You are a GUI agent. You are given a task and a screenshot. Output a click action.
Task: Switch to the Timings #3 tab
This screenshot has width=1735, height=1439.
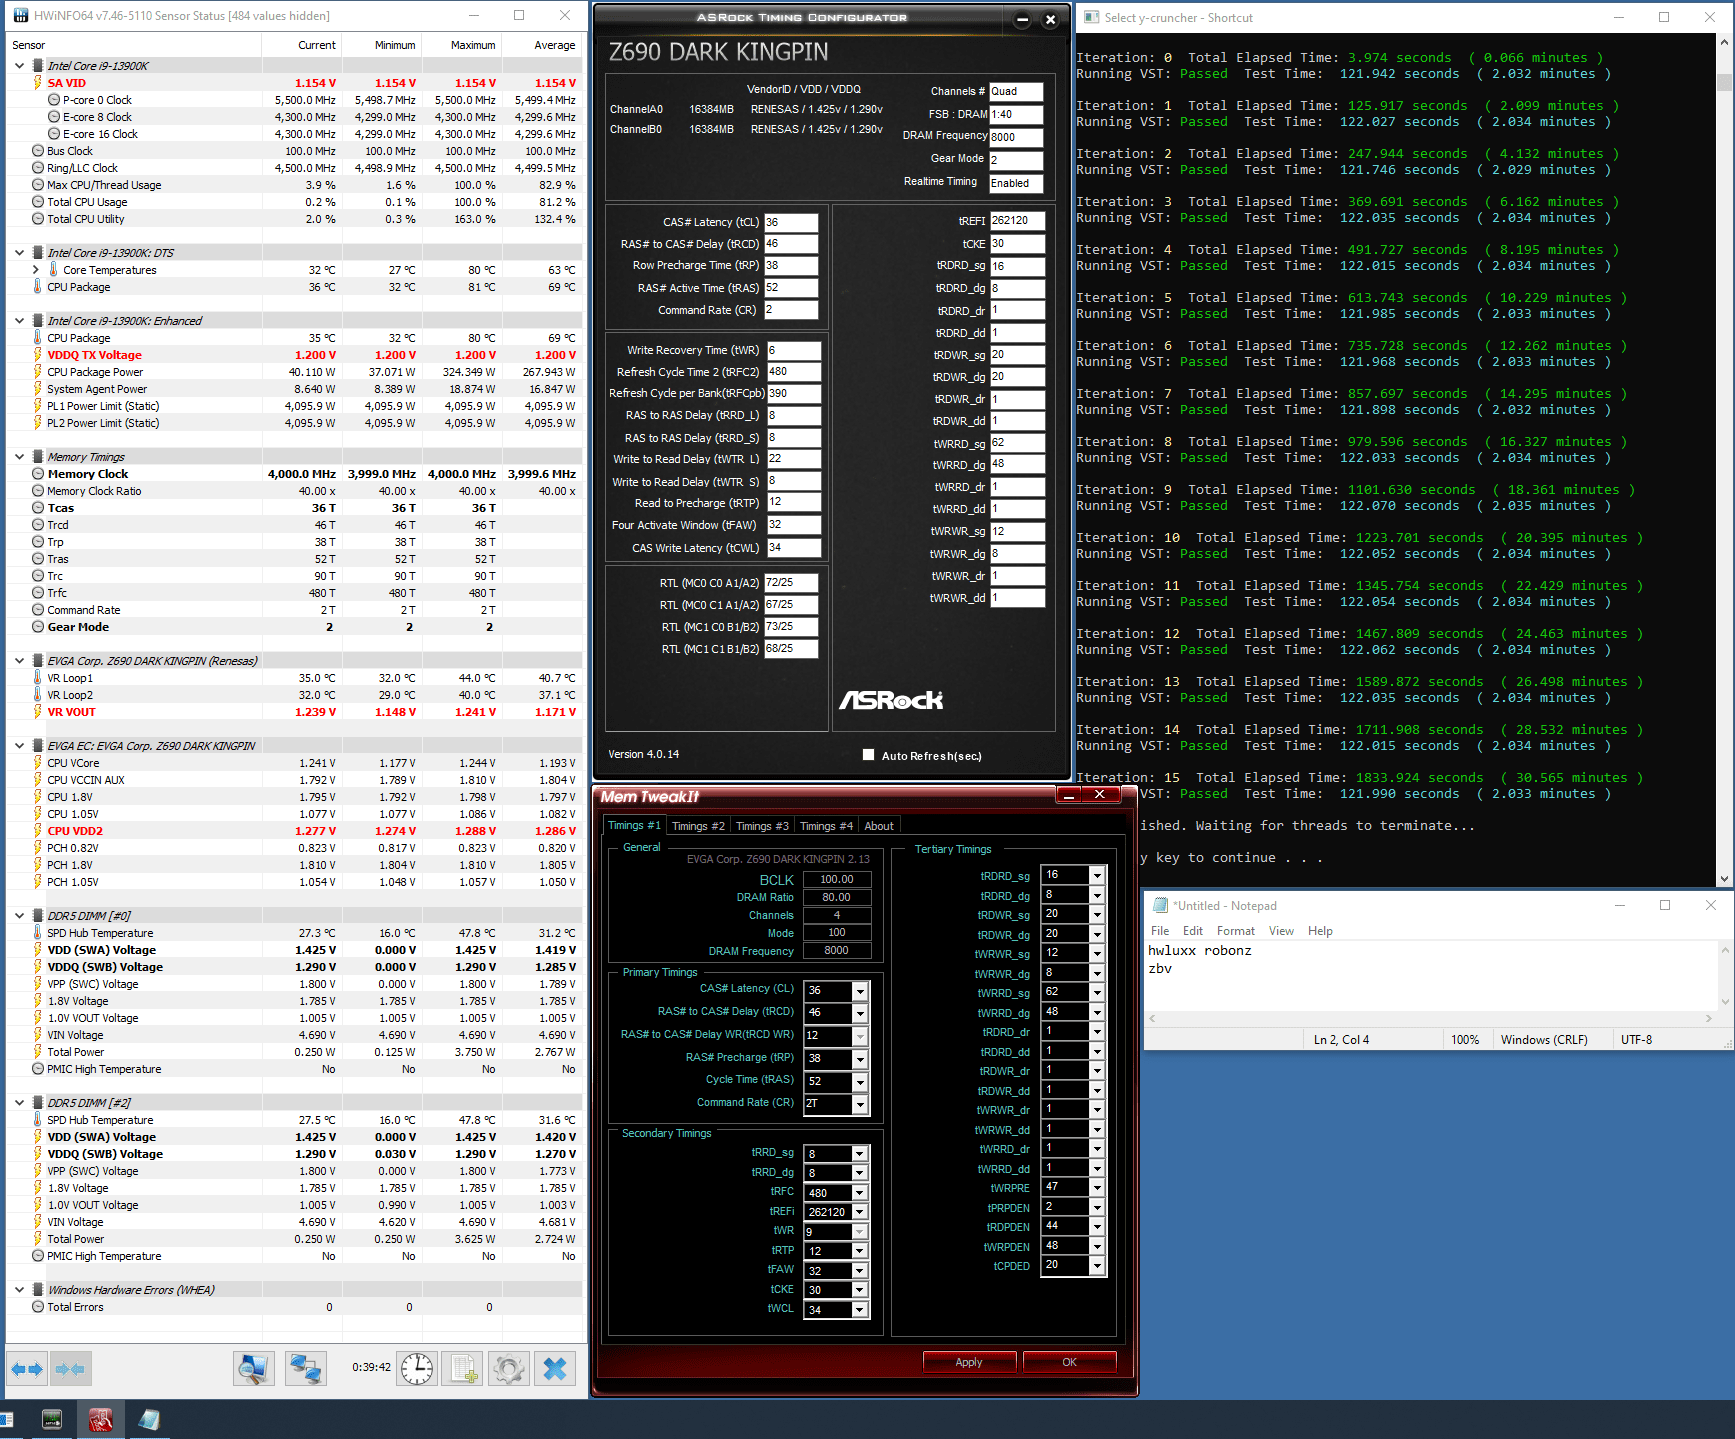point(762,826)
